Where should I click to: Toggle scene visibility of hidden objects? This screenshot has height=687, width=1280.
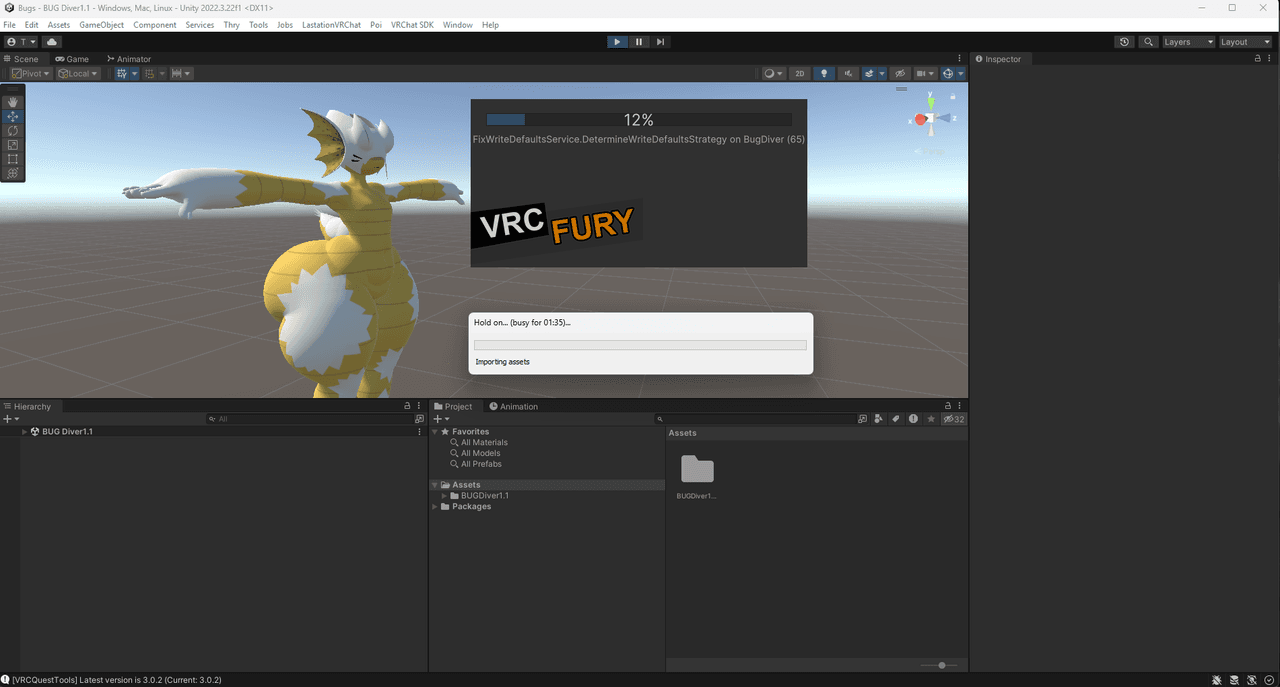coord(900,73)
